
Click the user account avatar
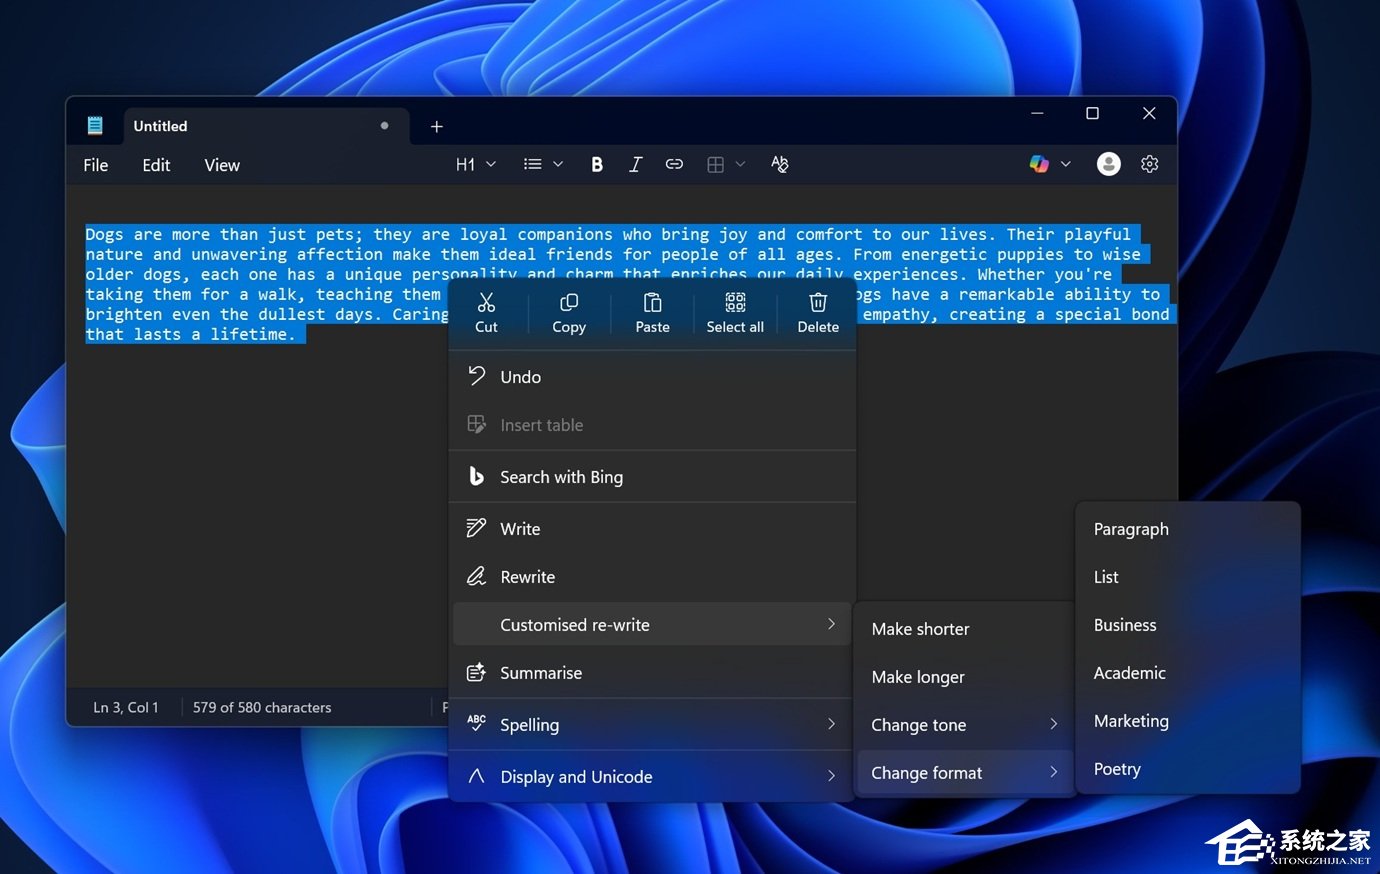point(1108,165)
